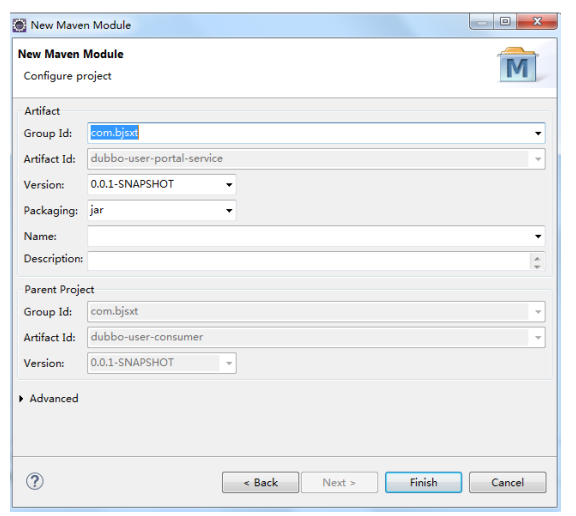The height and width of the screenshot is (516, 576).
Task: Click the Description scrollbar up arrow
Action: coord(537,258)
